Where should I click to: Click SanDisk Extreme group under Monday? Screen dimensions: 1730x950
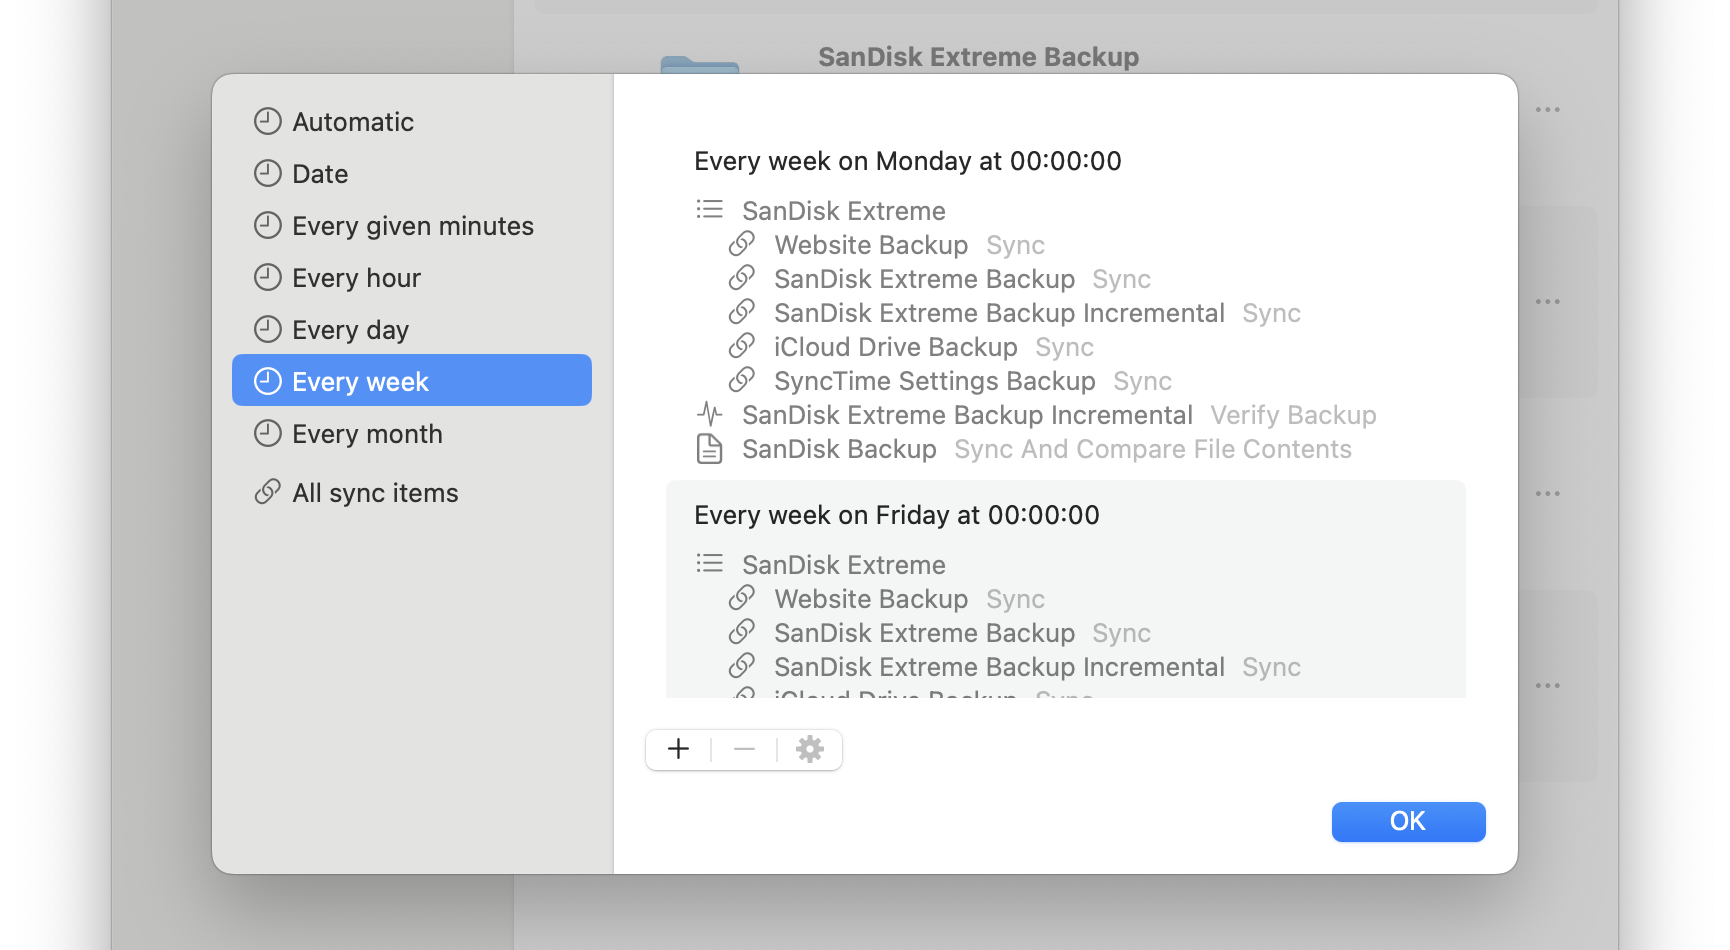click(x=844, y=211)
